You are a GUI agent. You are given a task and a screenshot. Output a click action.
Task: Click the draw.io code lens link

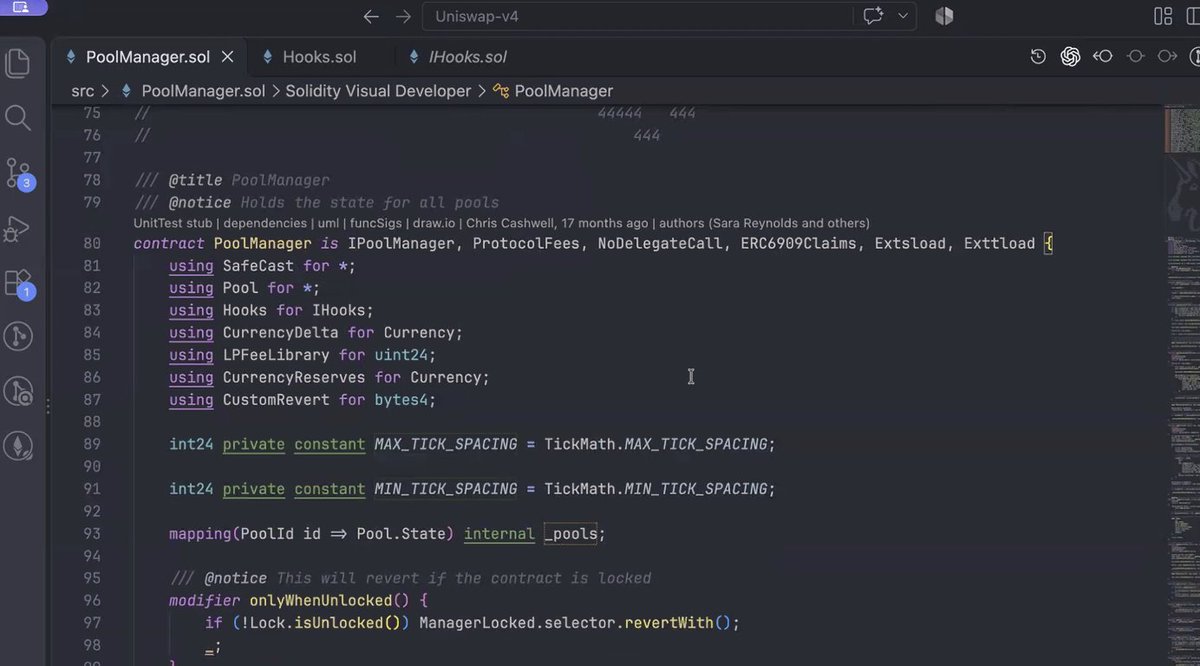click(432, 223)
